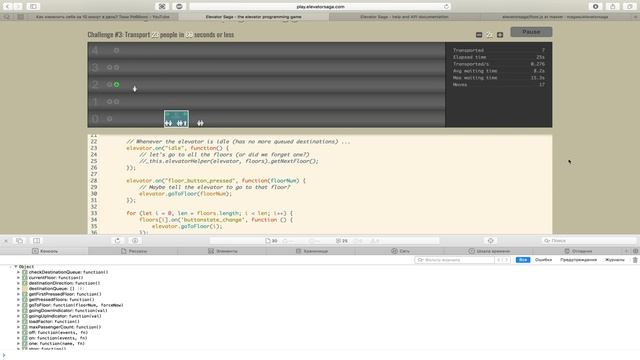Decrease time scale with minus icon

click(479, 35)
